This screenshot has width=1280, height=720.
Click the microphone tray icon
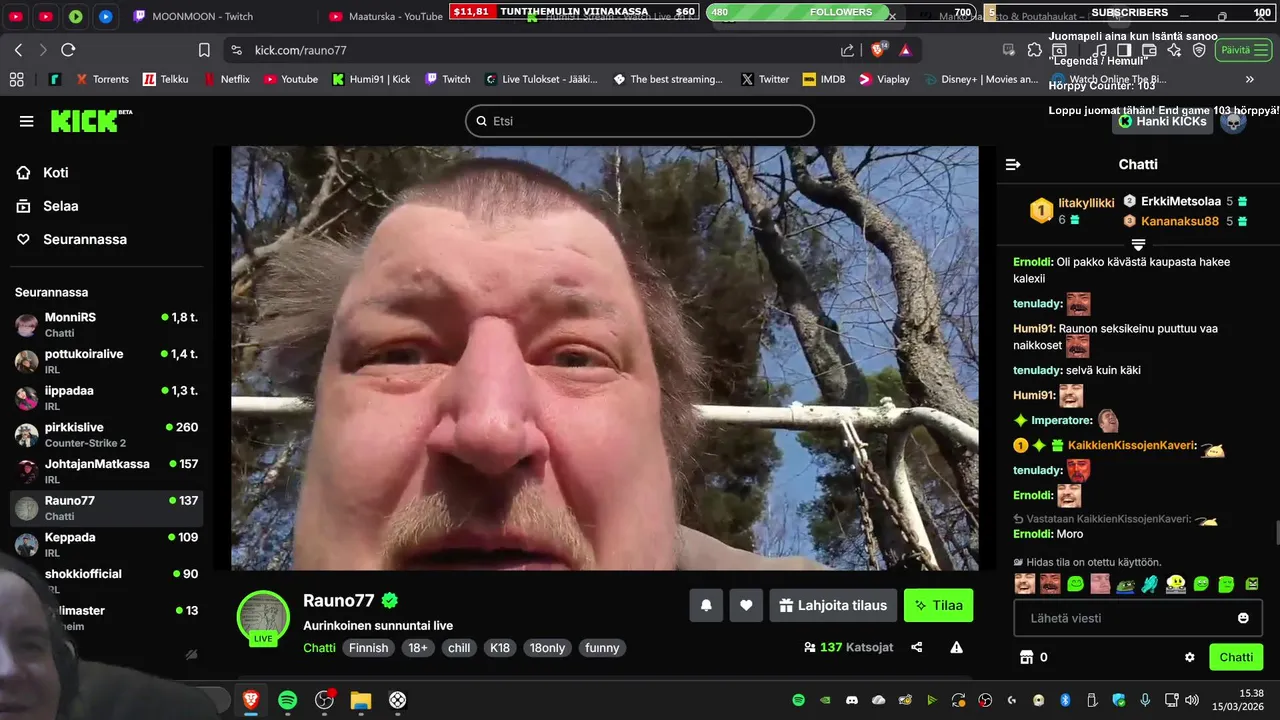coord(1145,700)
